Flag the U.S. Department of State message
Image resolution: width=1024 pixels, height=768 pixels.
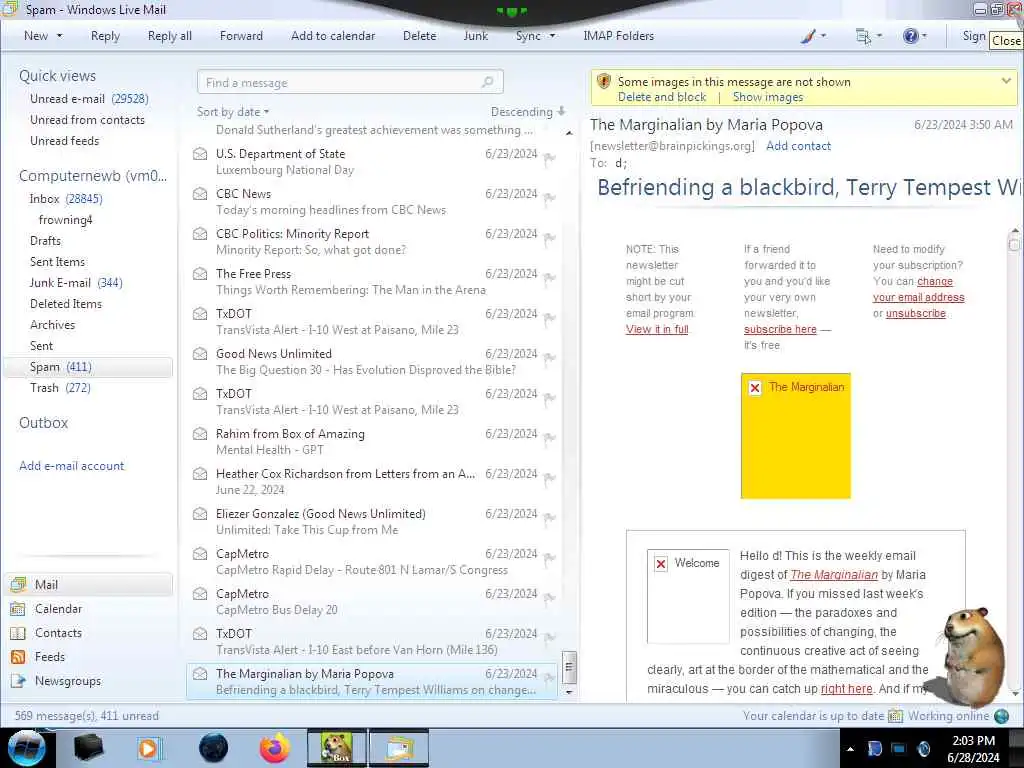pos(549,159)
